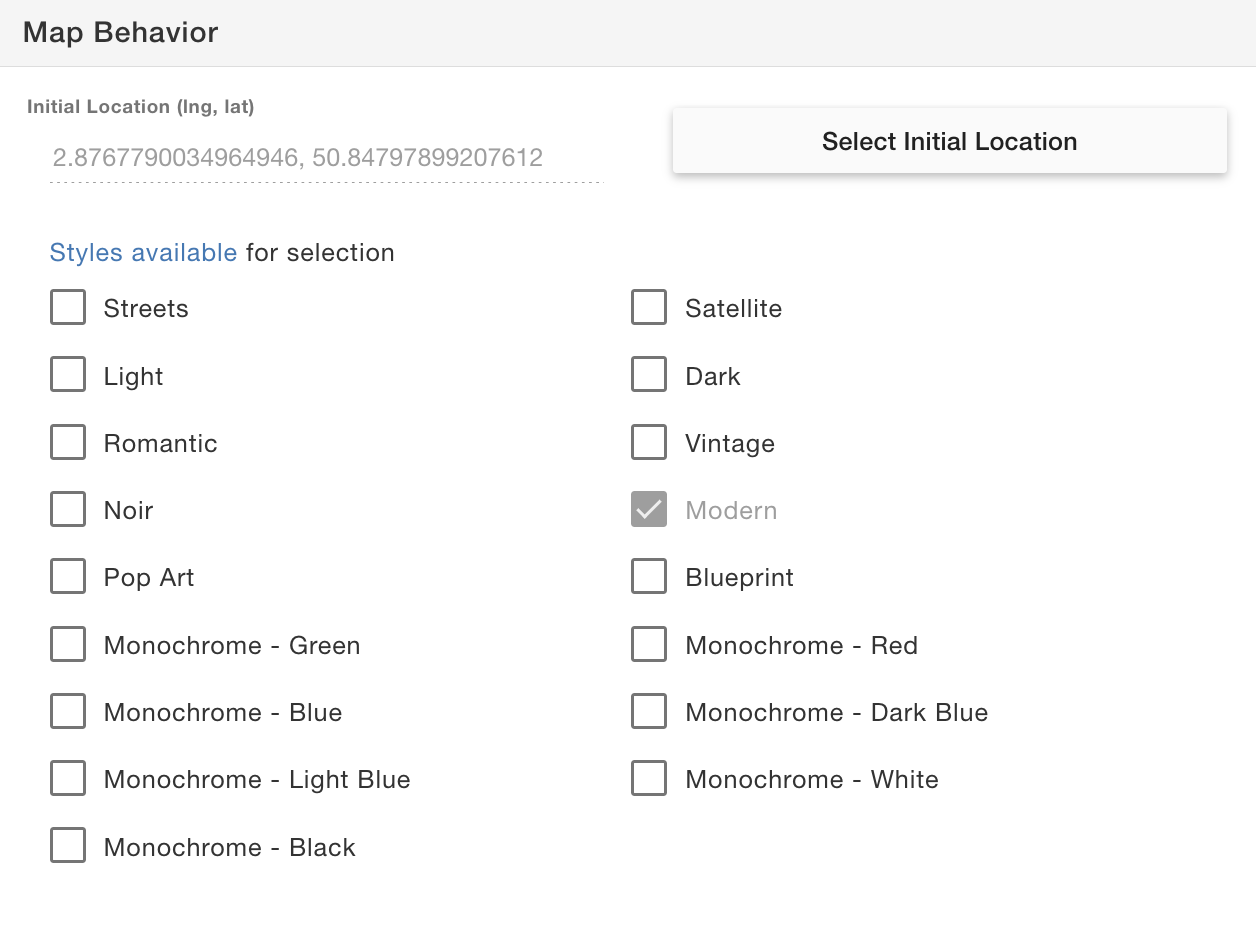Check the Monochrome - White option
The height and width of the screenshot is (938, 1256).
[649, 779]
